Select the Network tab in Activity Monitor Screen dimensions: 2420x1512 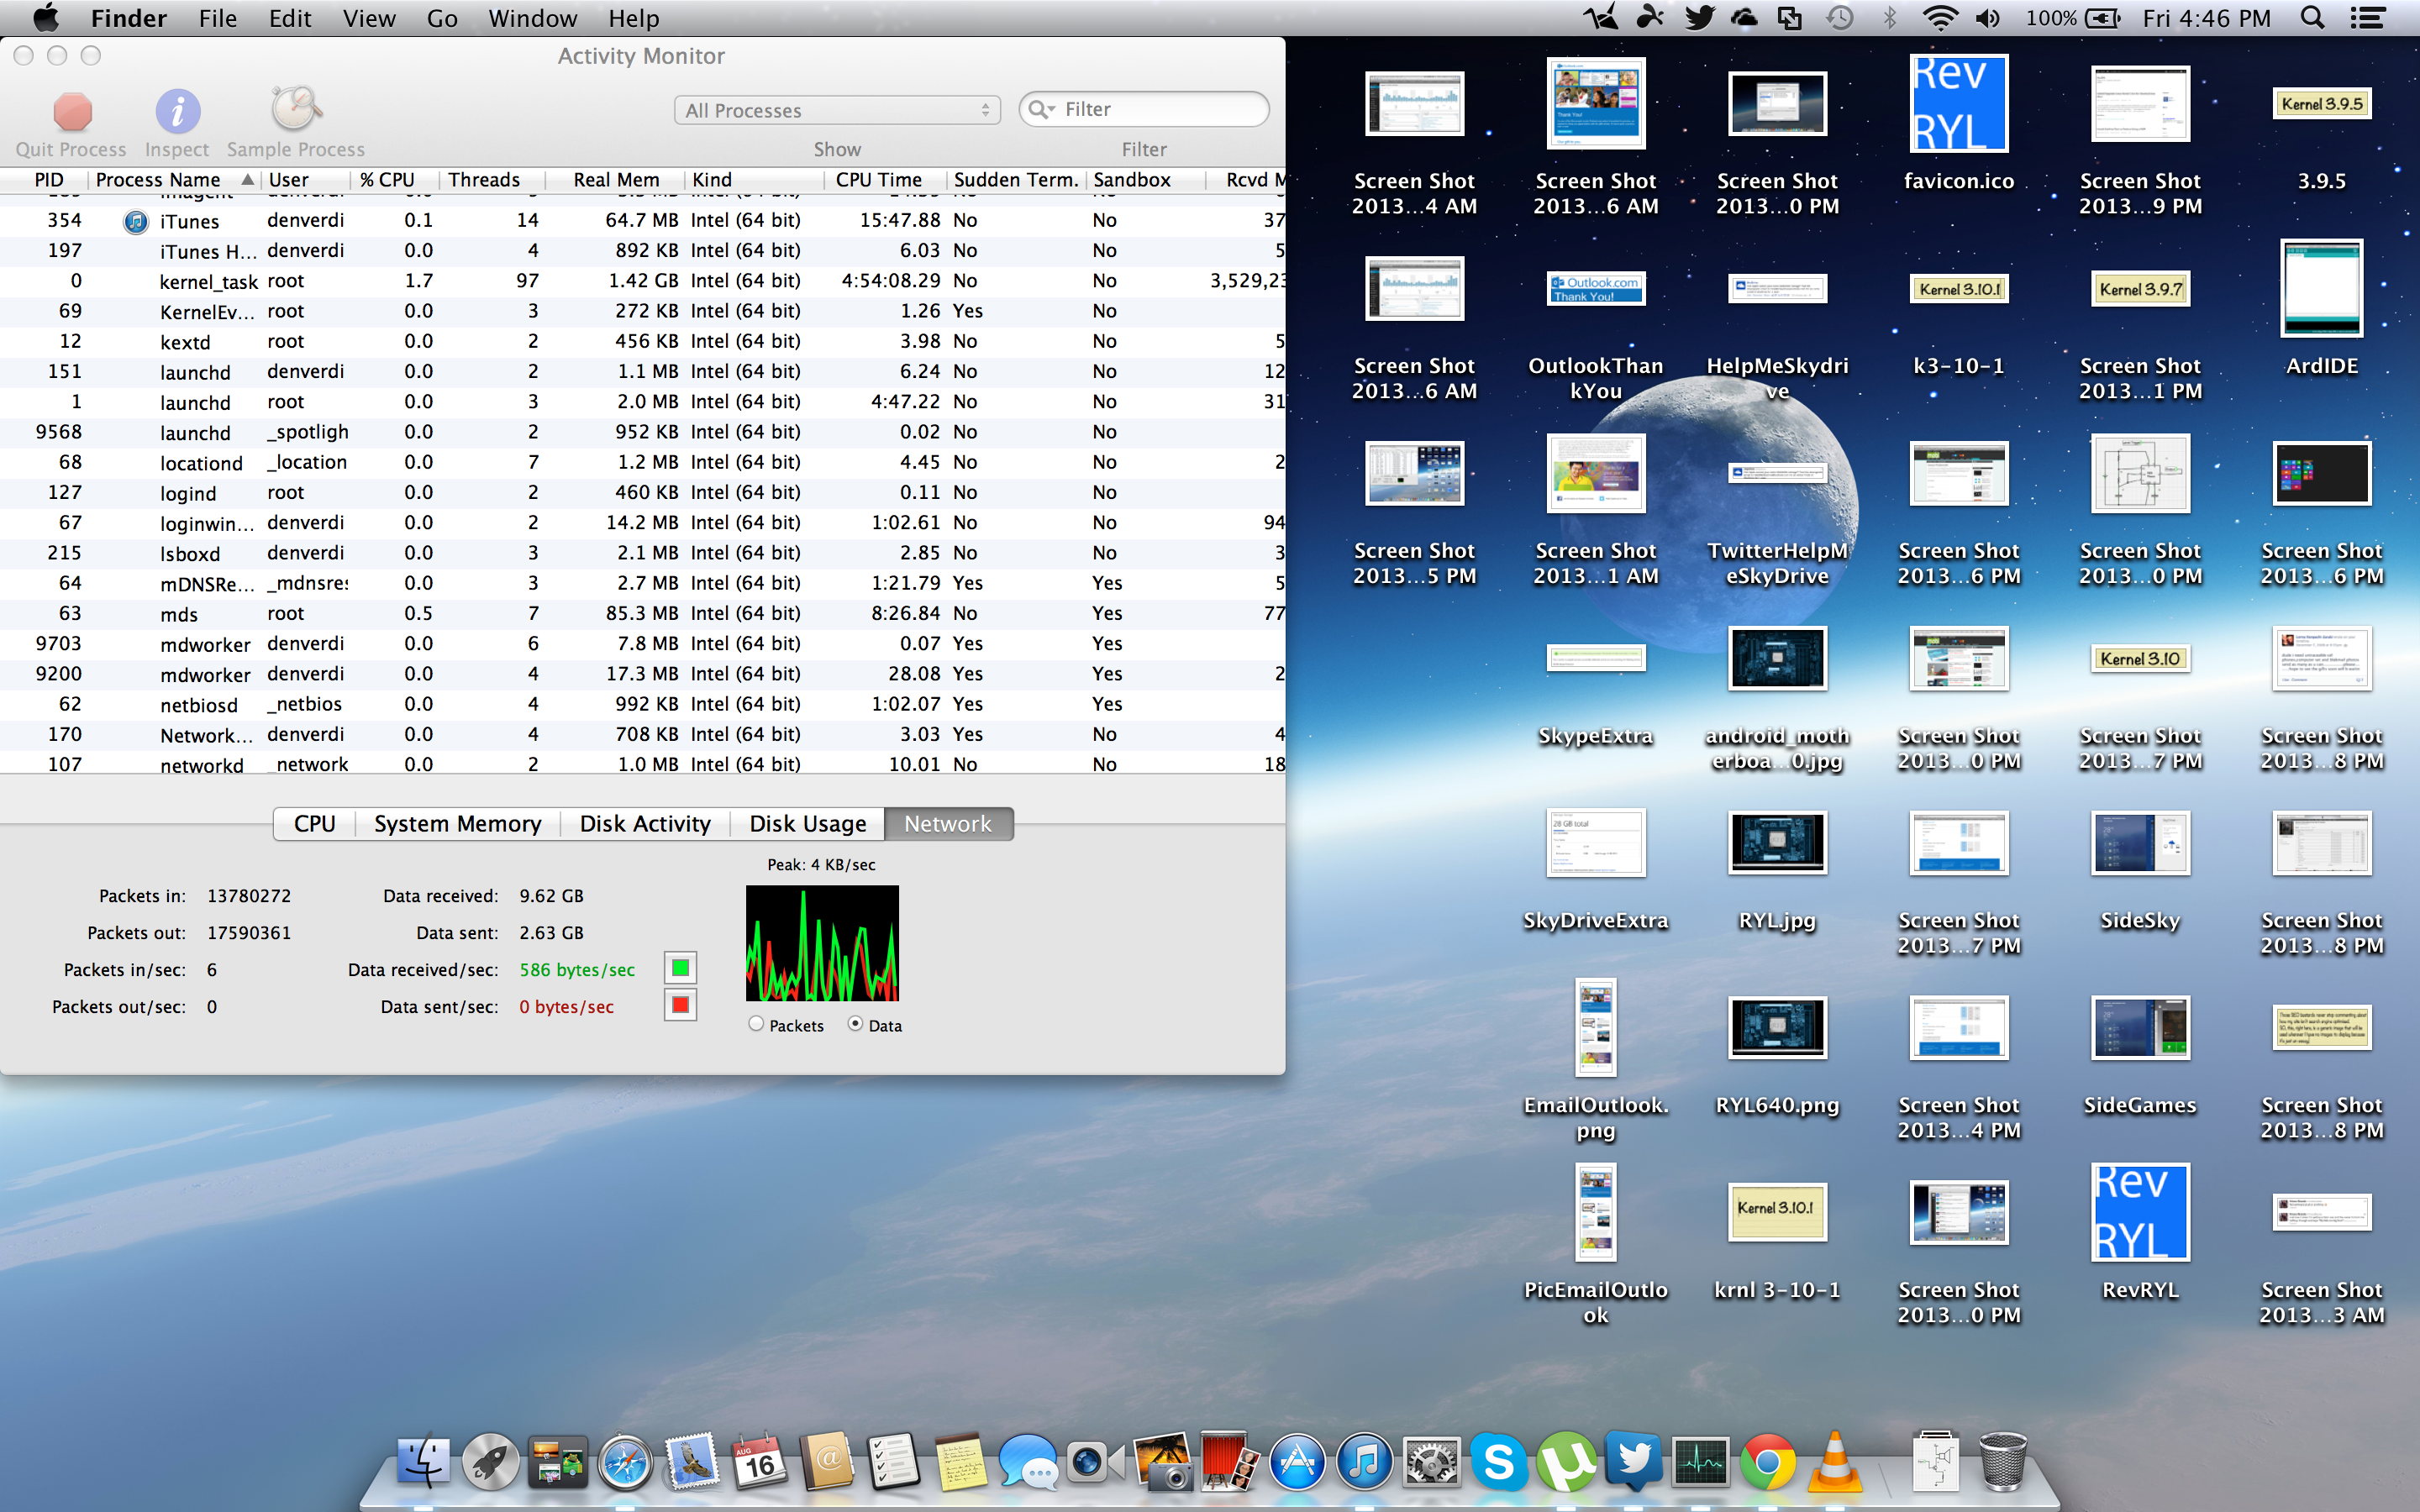point(946,824)
